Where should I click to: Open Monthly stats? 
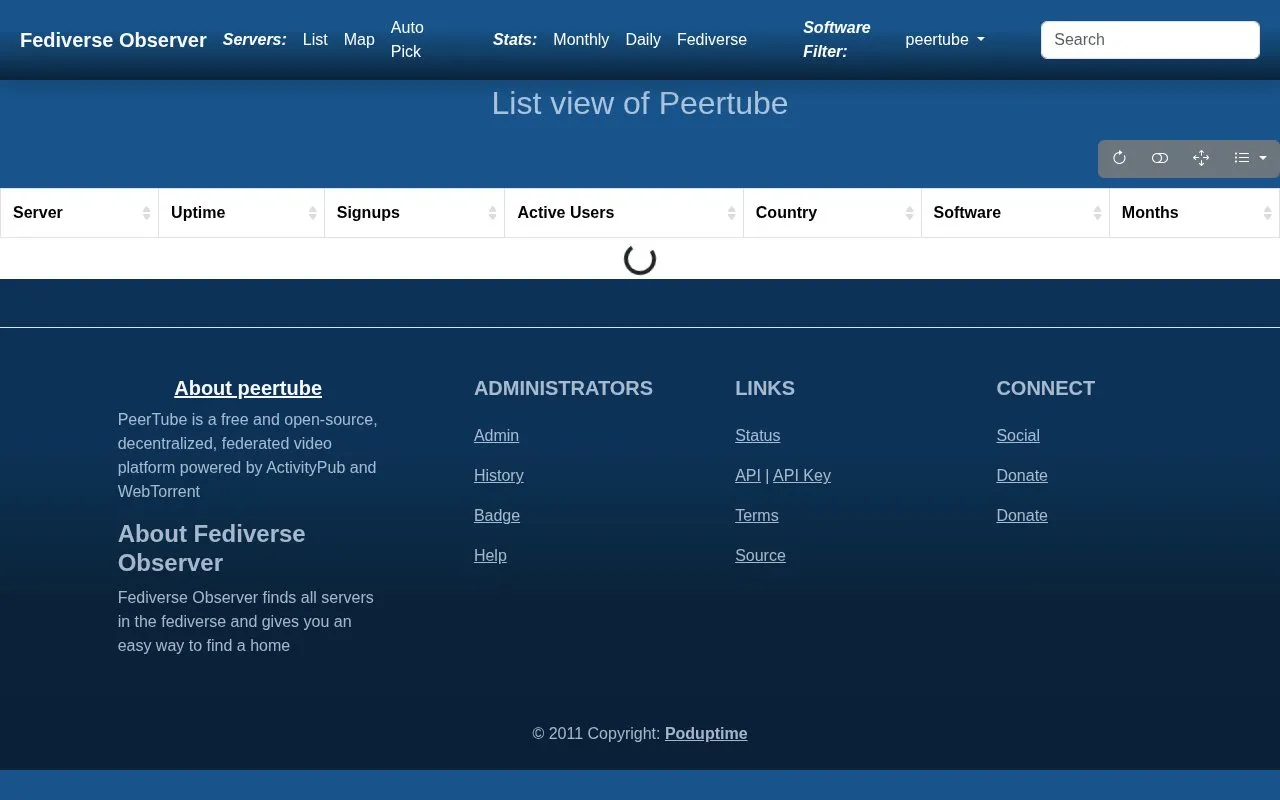[x=581, y=40]
